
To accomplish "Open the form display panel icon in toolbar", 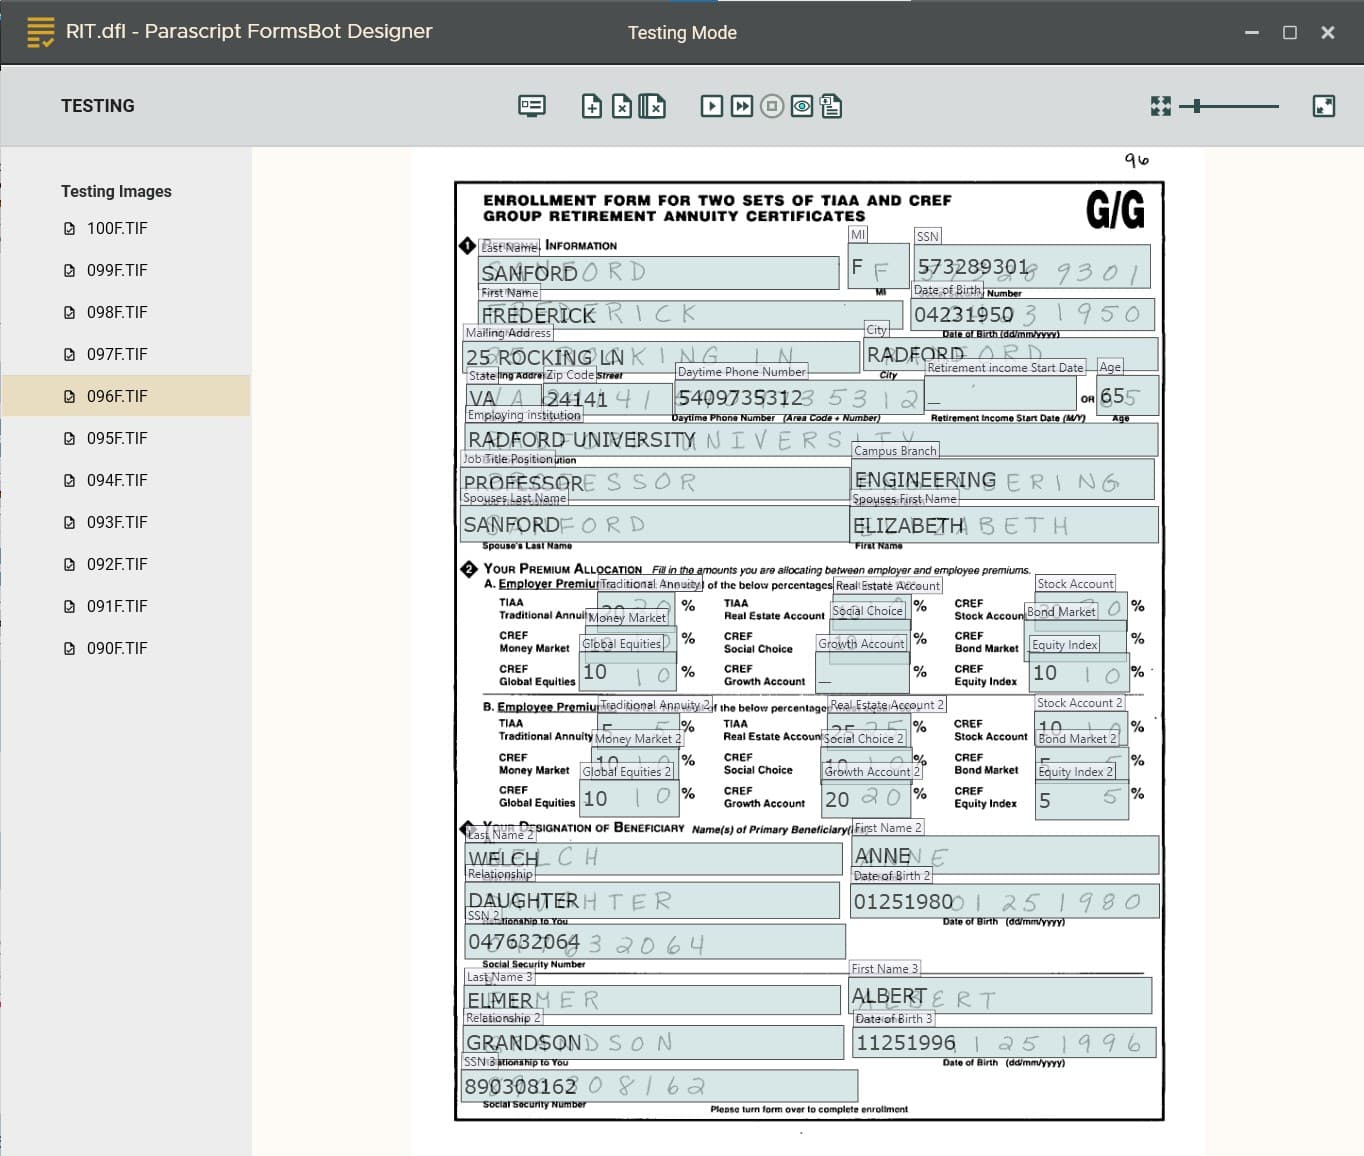I will [532, 106].
